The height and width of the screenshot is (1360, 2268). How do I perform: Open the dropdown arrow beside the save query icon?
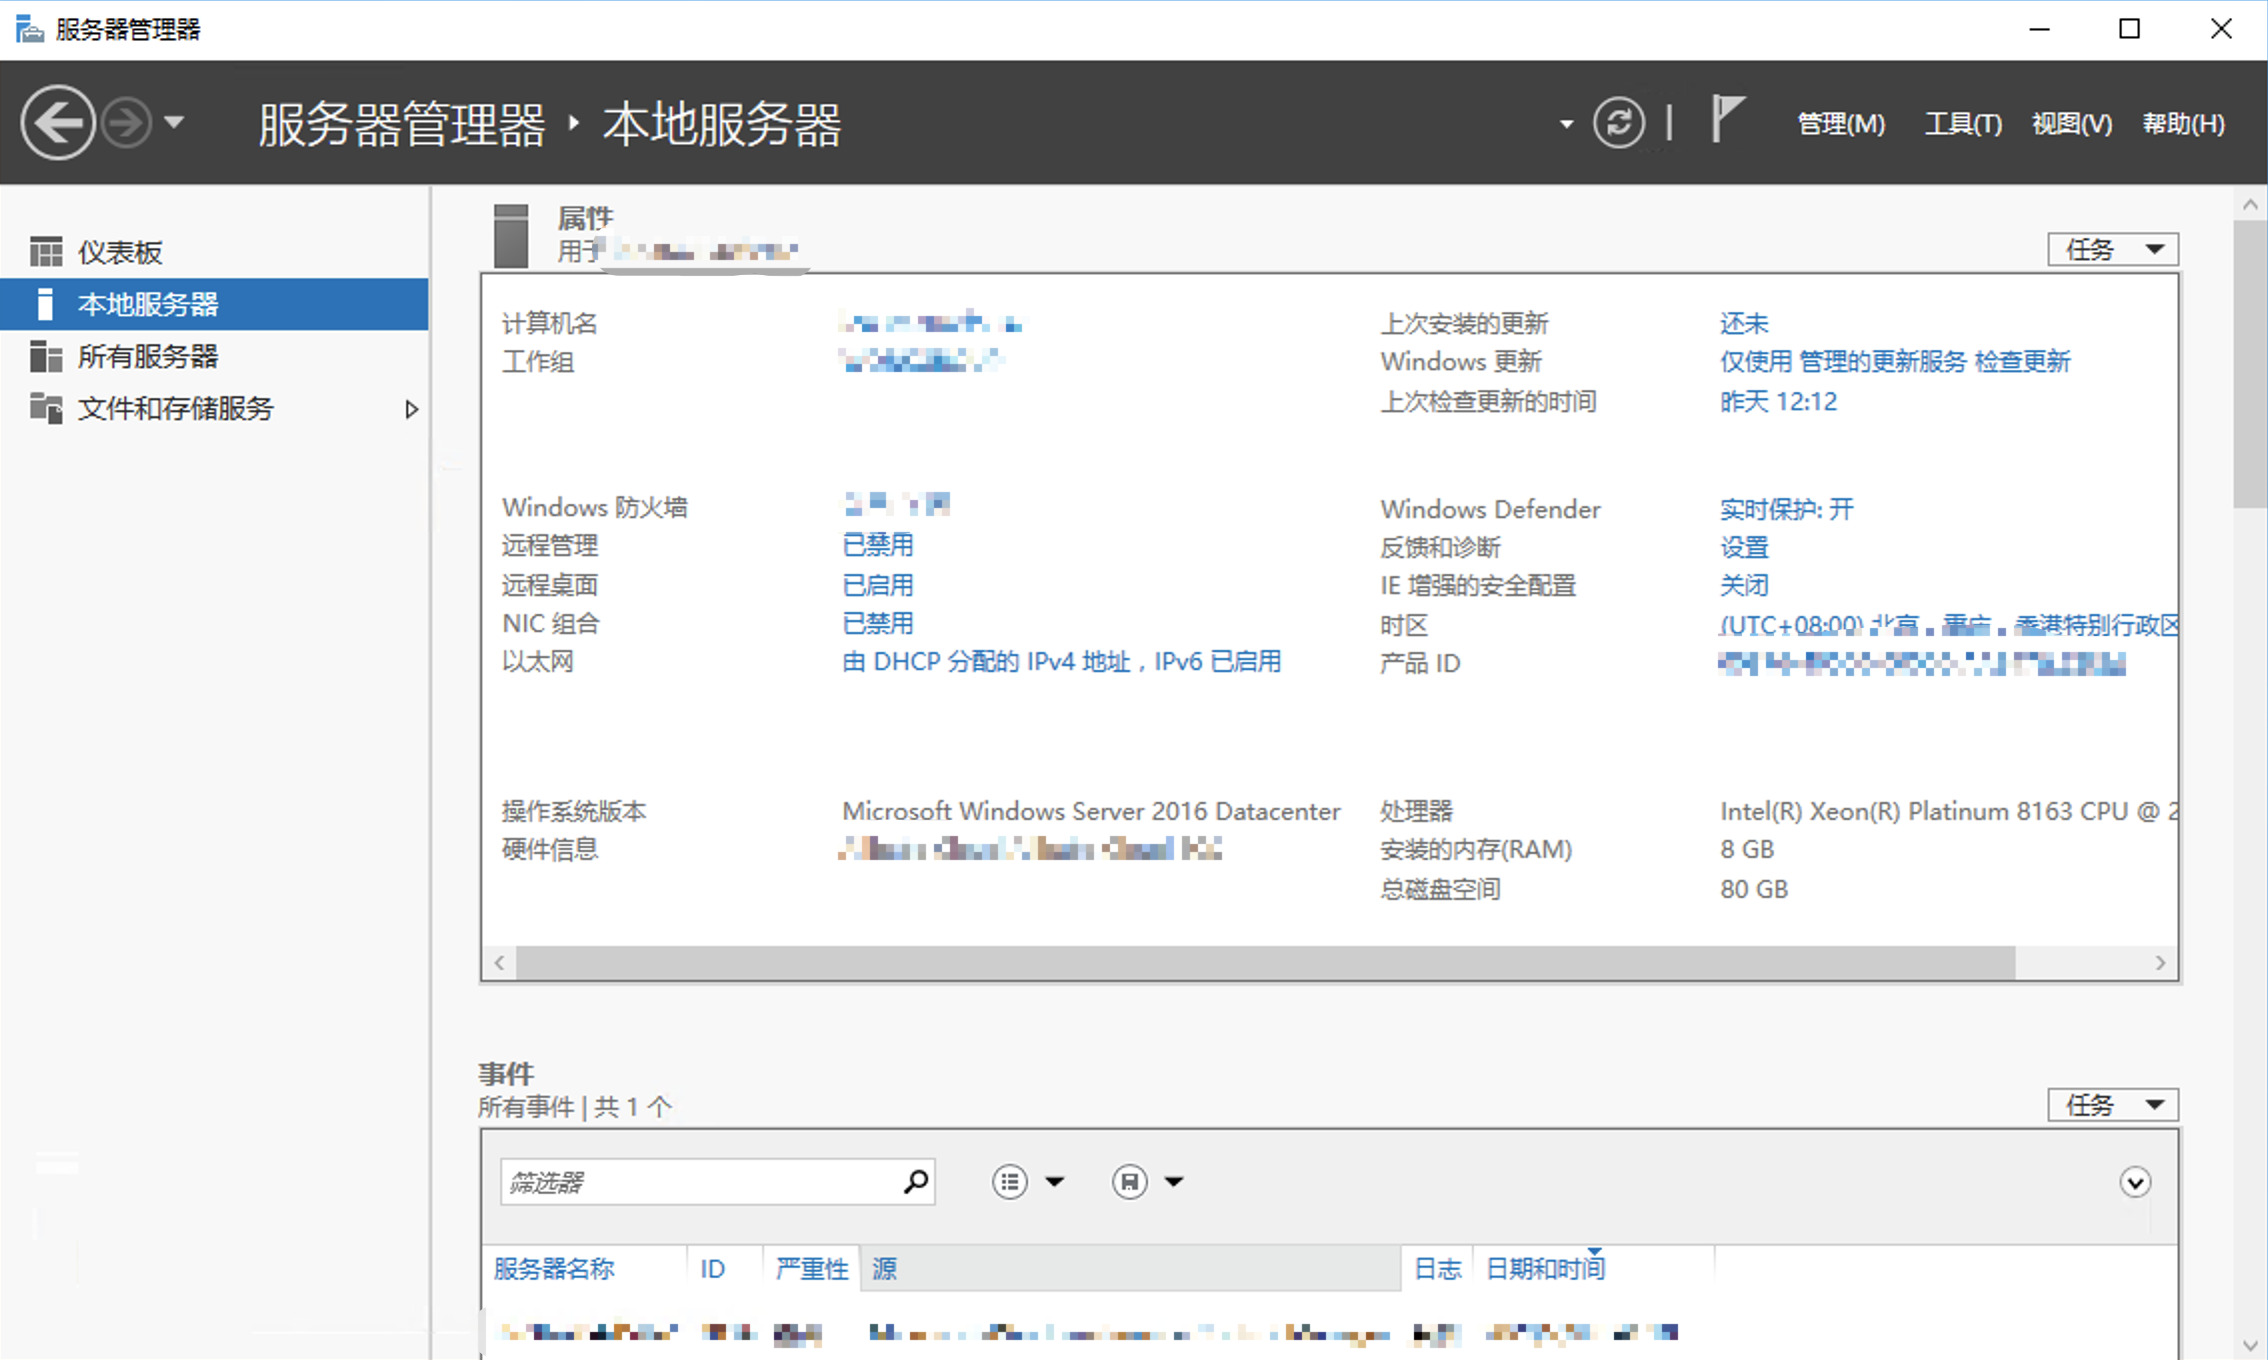pyautogui.click(x=1174, y=1182)
